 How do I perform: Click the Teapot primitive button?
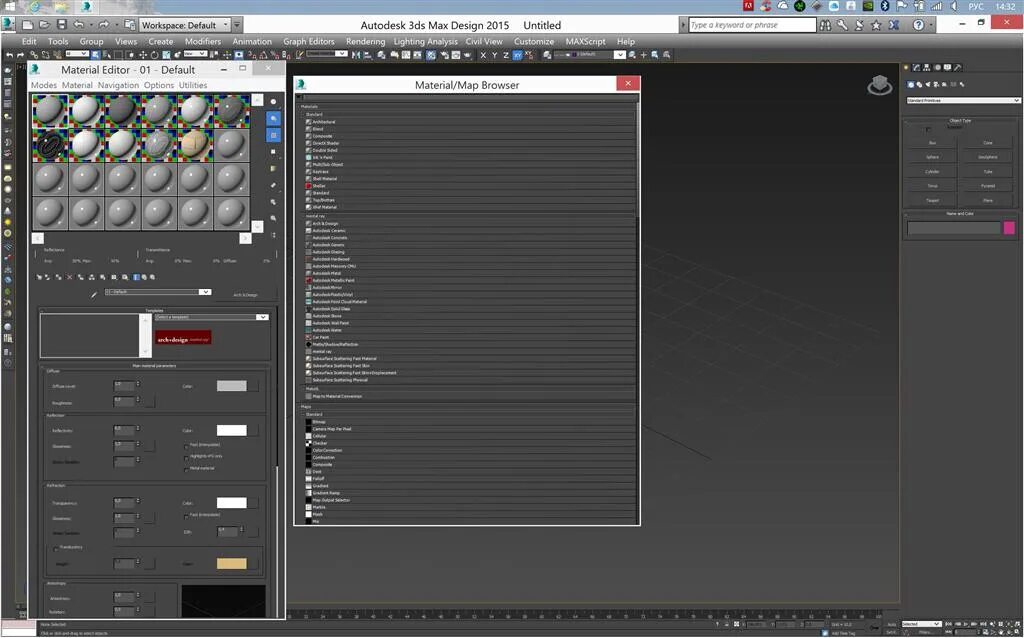932,200
